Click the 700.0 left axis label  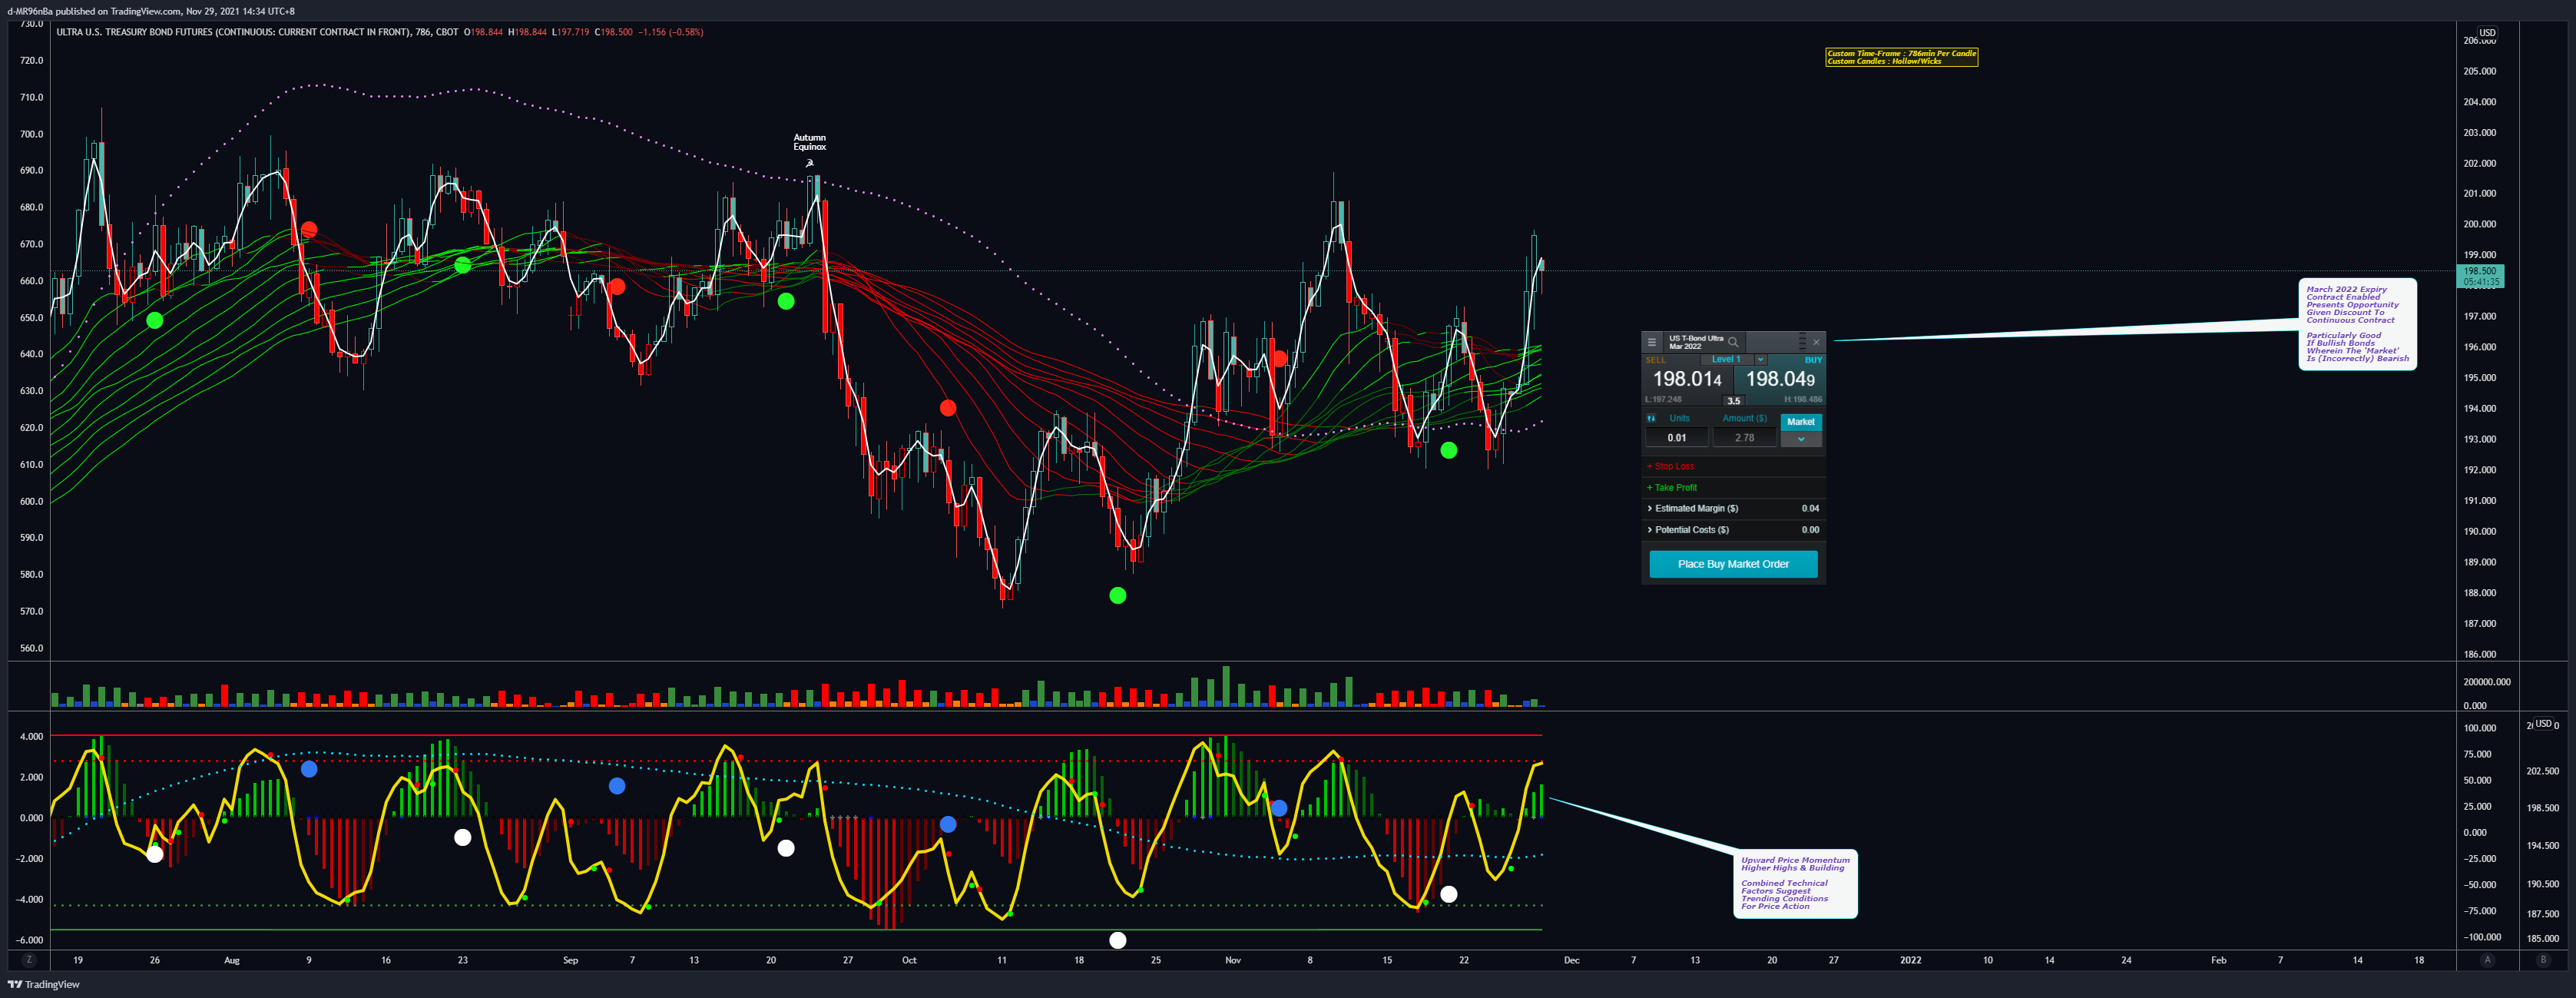pyautogui.click(x=31, y=134)
